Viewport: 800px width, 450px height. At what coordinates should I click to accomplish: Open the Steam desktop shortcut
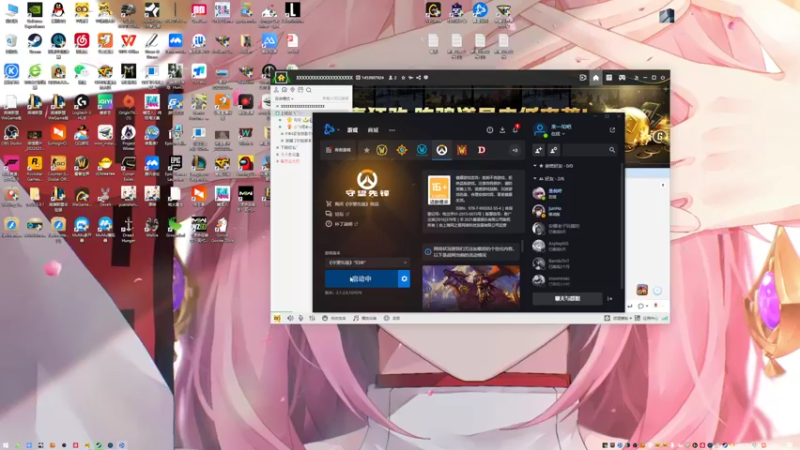click(x=35, y=43)
